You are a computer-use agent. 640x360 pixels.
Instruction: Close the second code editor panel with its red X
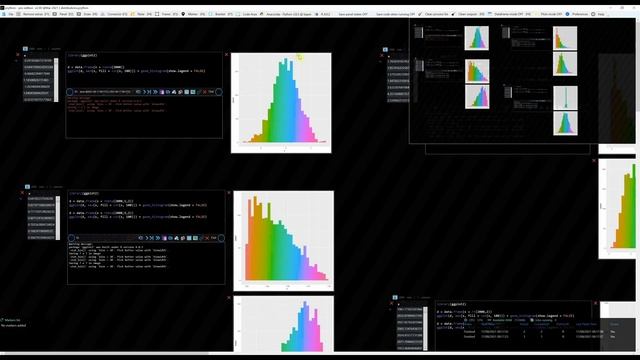click(229, 193)
